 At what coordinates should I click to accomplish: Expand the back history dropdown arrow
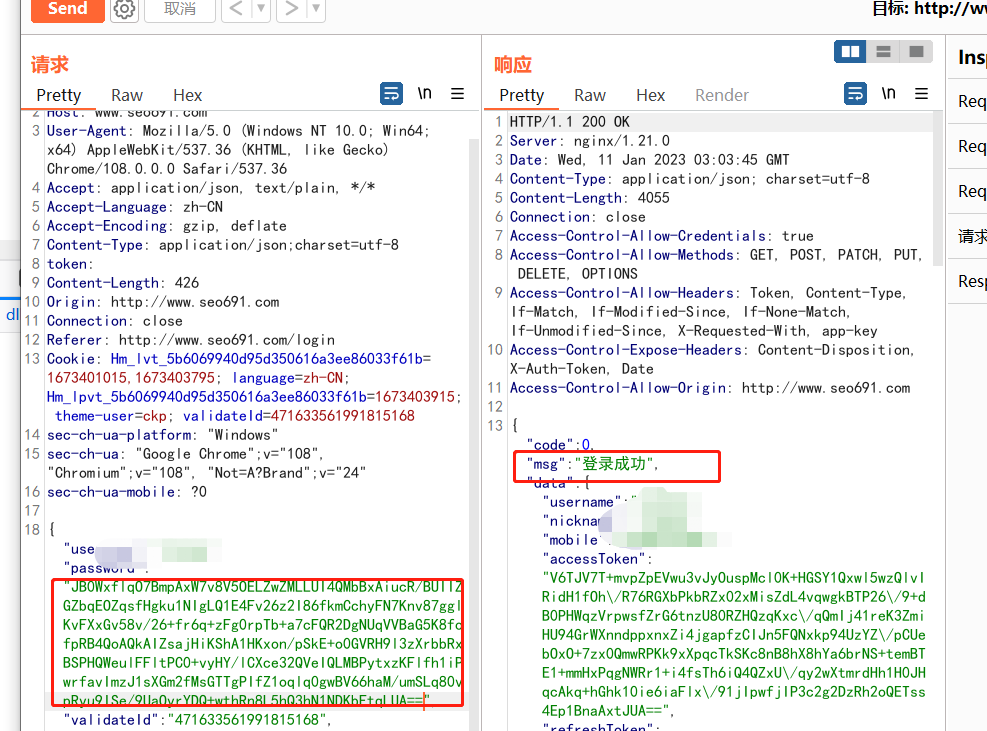point(260,9)
